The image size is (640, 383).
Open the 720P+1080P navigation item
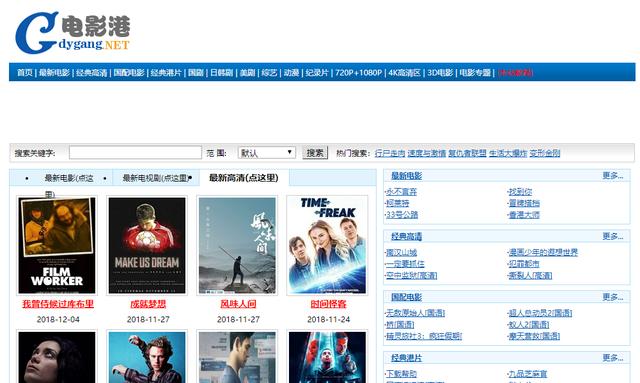pyautogui.click(x=358, y=73)
